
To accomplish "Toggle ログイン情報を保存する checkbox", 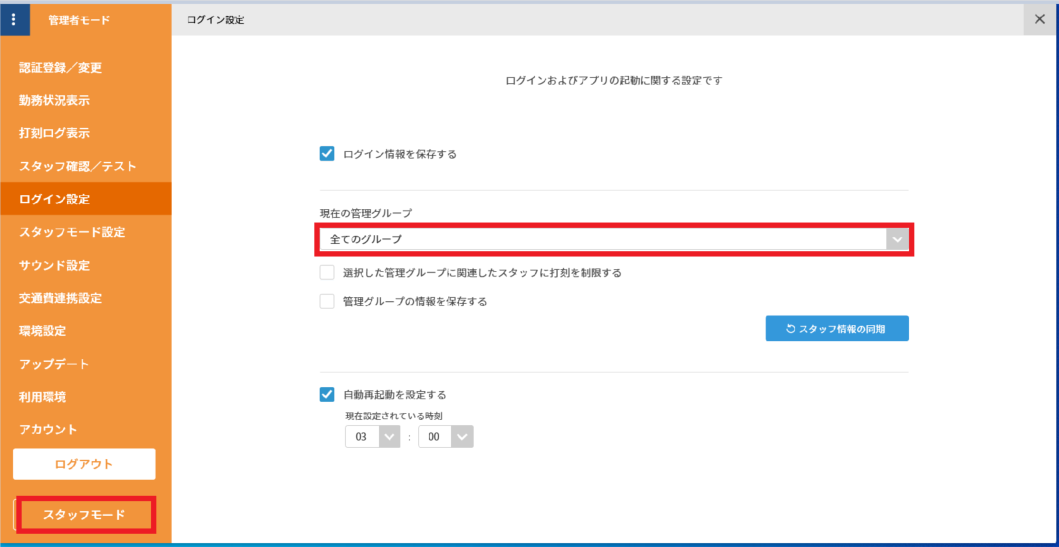I will 327,154.
